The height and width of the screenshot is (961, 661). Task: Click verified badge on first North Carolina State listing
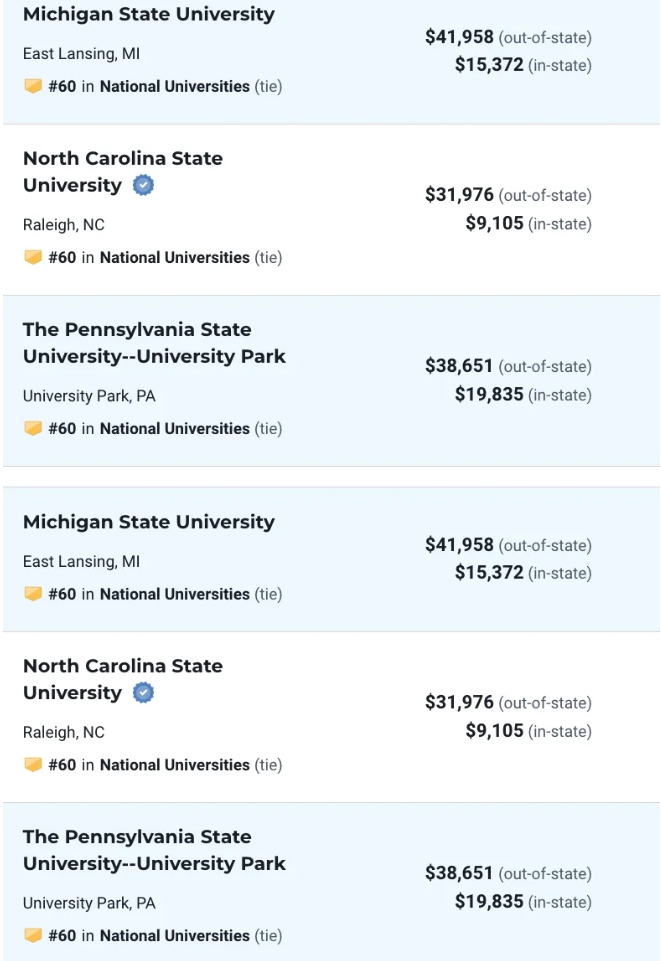pyautogui.click(x=144, y=186)
